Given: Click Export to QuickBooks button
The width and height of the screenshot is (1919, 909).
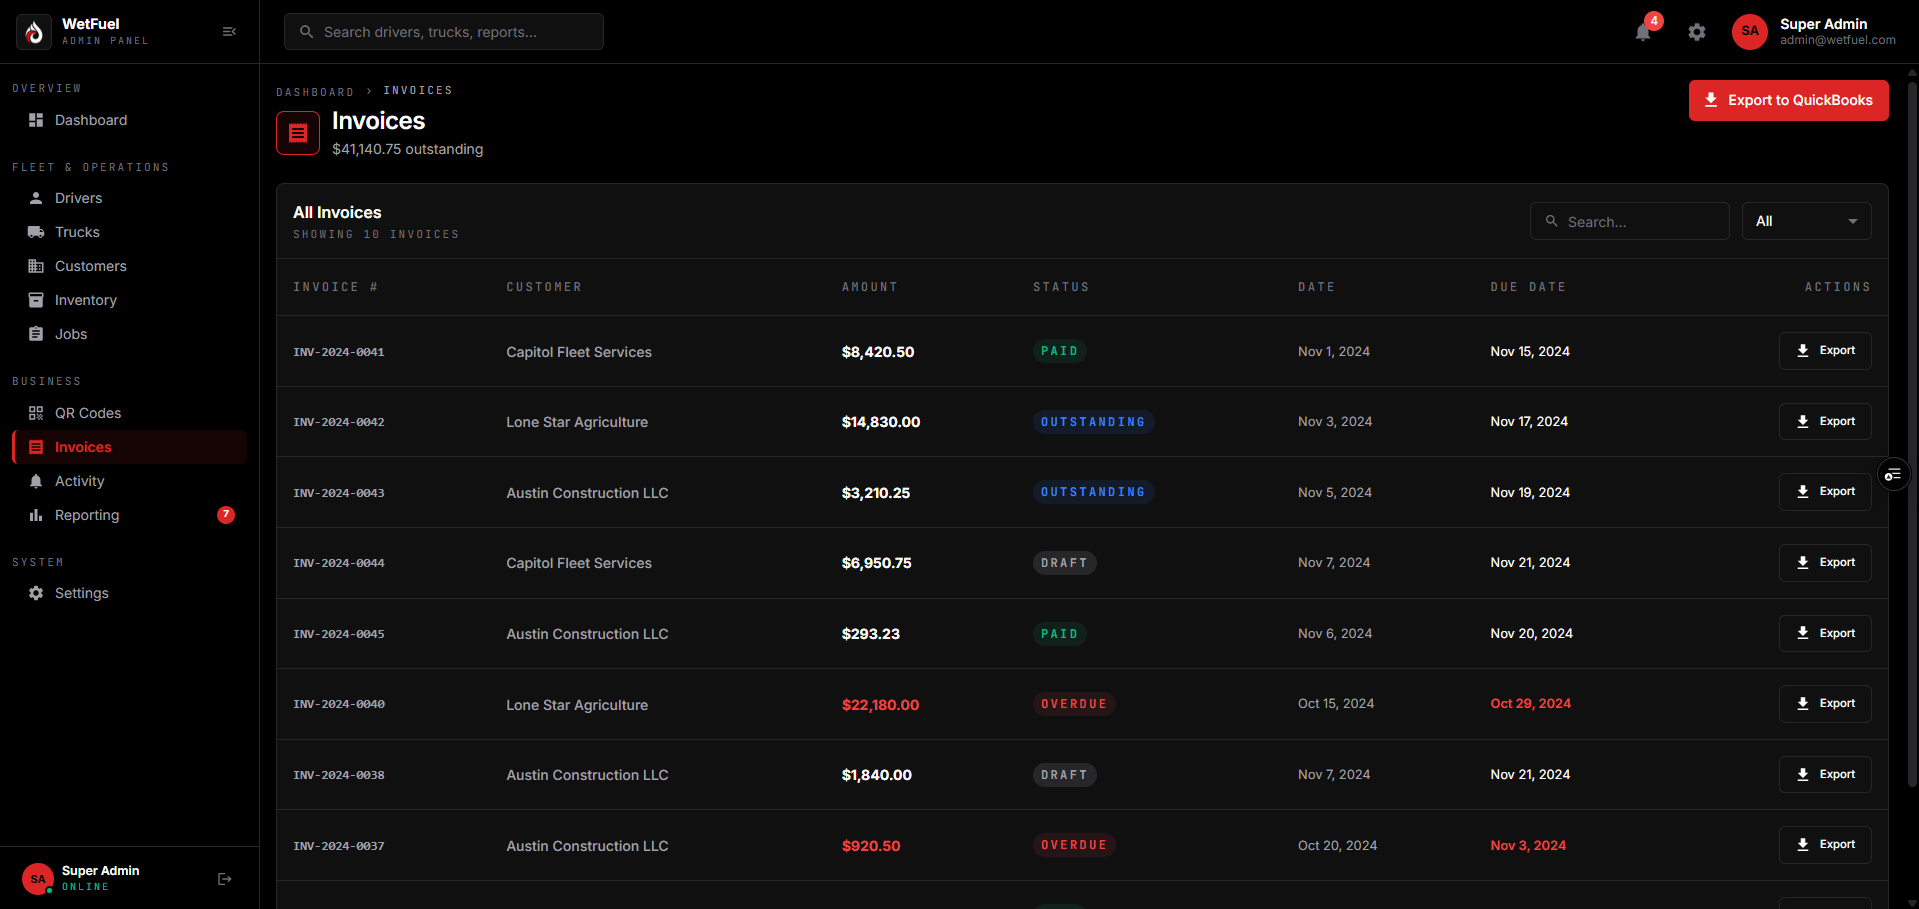Looking at the screenshot, I should tap(1788, 100).
